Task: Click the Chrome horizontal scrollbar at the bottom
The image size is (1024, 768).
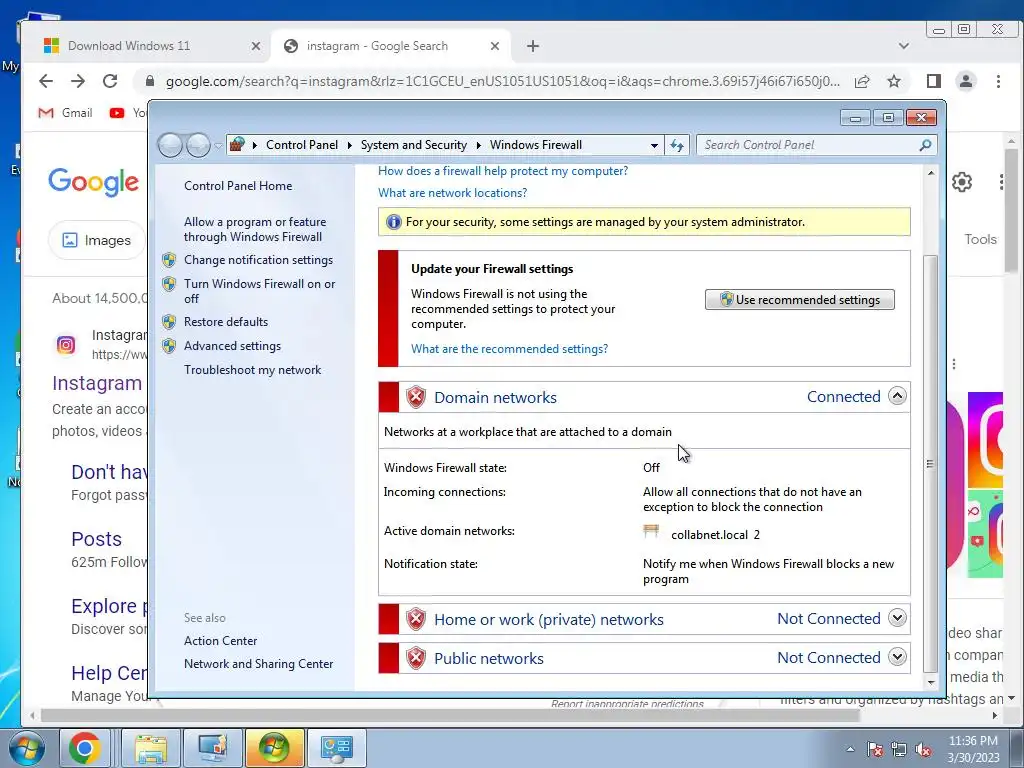Action: tap(451, 715)
